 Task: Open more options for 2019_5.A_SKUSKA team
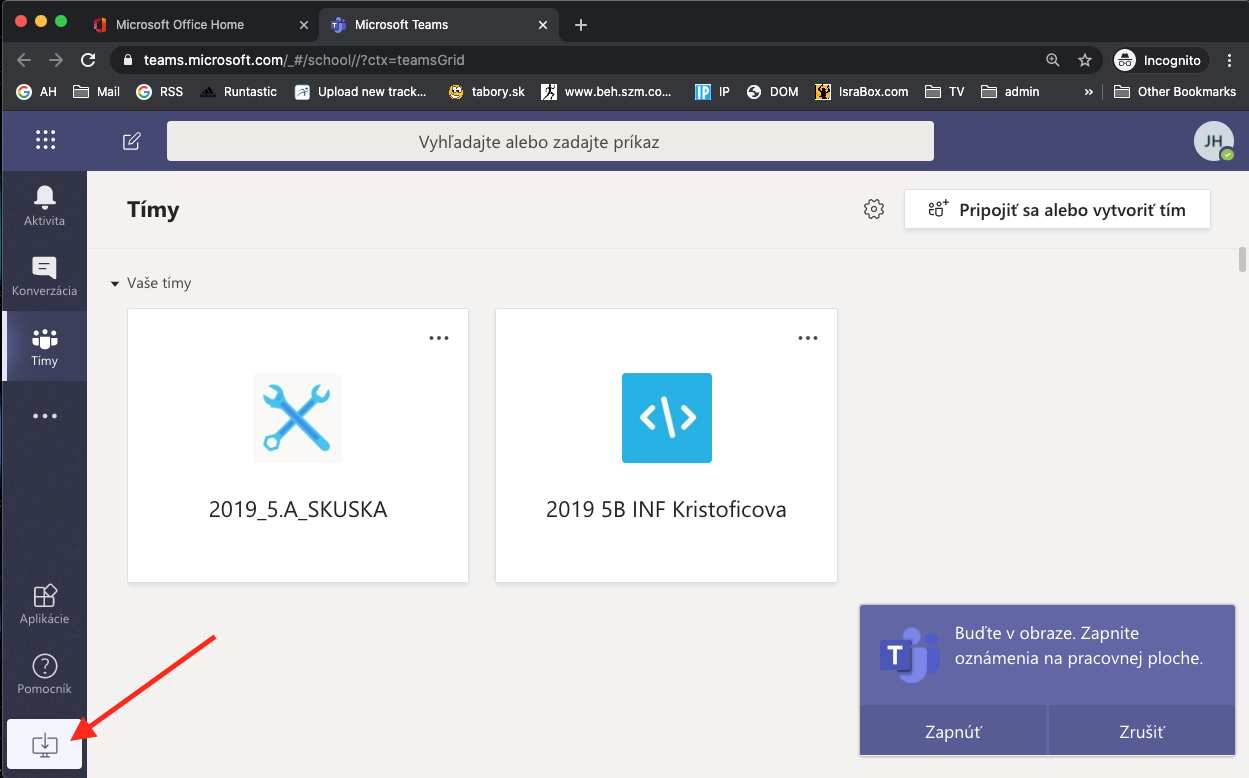[439, 338]
